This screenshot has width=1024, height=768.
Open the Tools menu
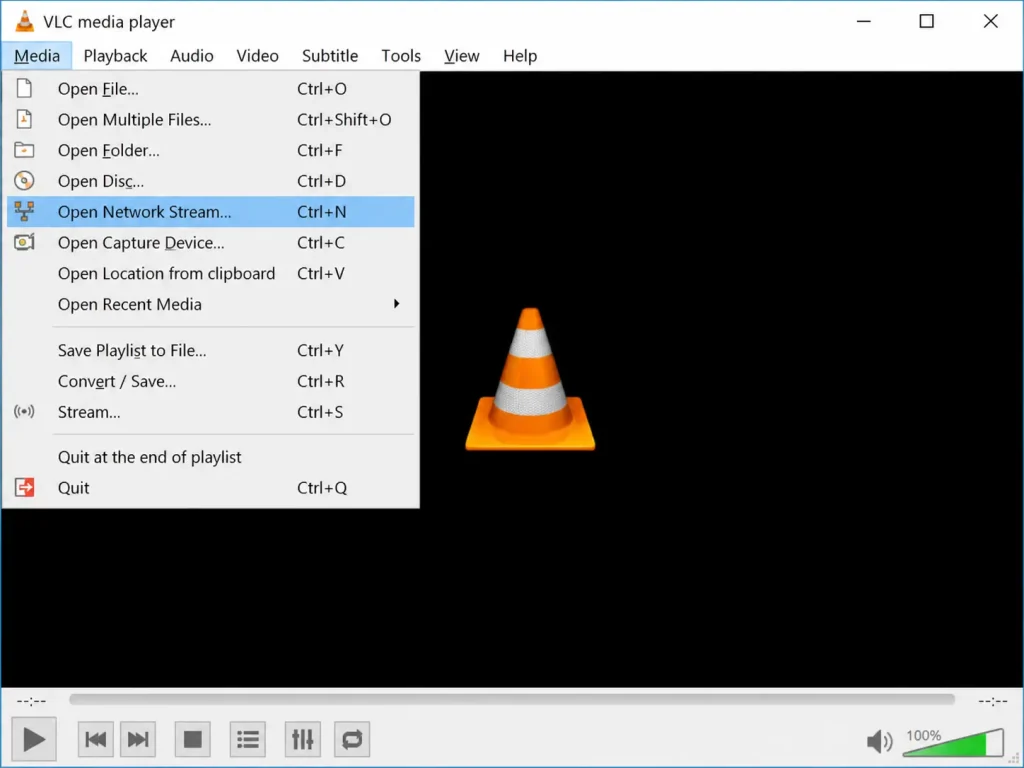[401, 56]
